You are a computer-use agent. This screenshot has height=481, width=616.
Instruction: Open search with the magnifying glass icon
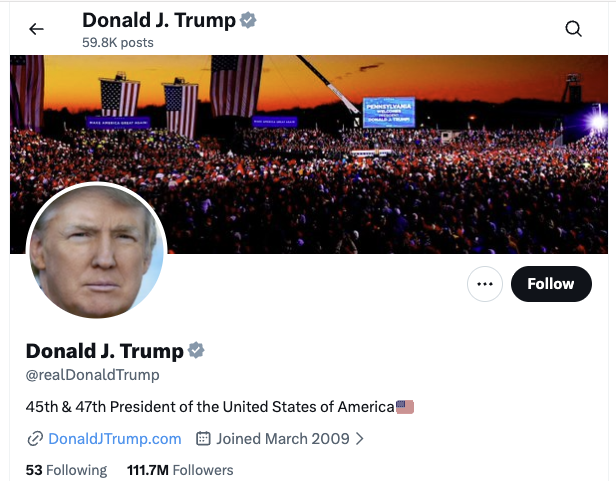pos(574,29)
